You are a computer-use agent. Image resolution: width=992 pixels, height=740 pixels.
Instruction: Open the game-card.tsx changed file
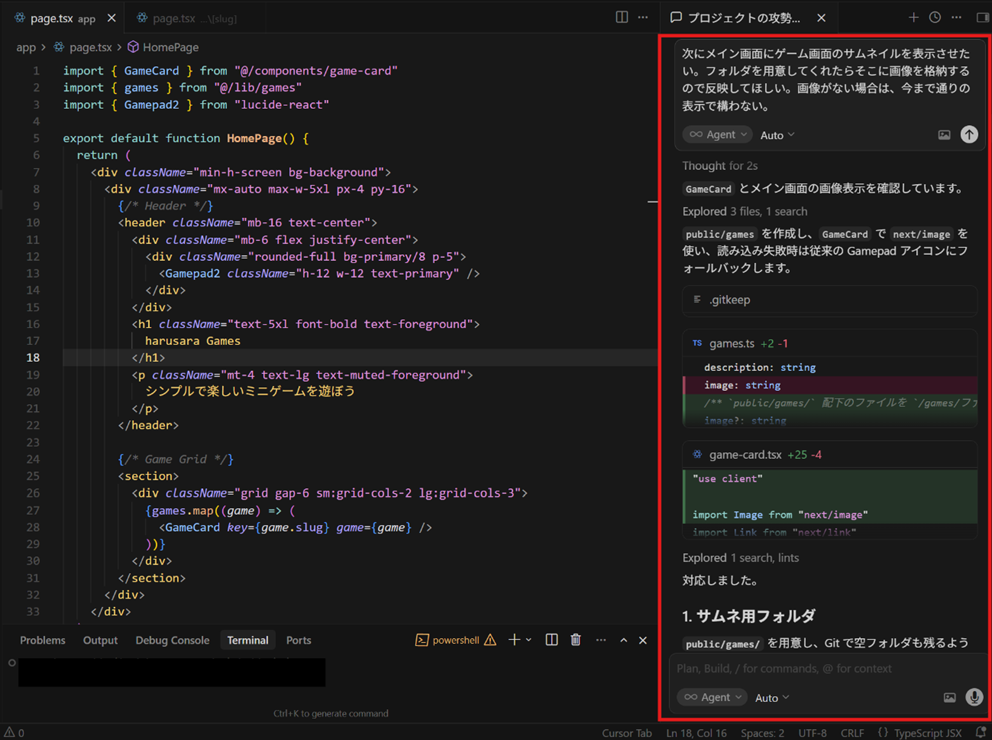pos(745,454)
